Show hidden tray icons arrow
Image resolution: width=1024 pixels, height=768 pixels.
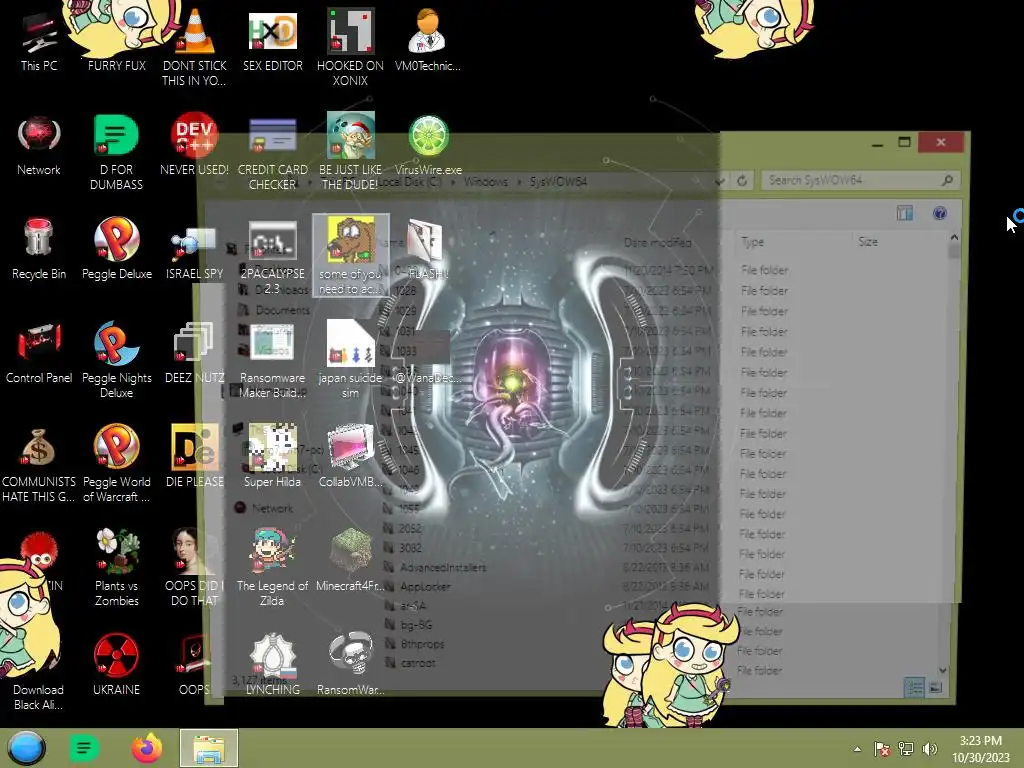coord(857,749)
